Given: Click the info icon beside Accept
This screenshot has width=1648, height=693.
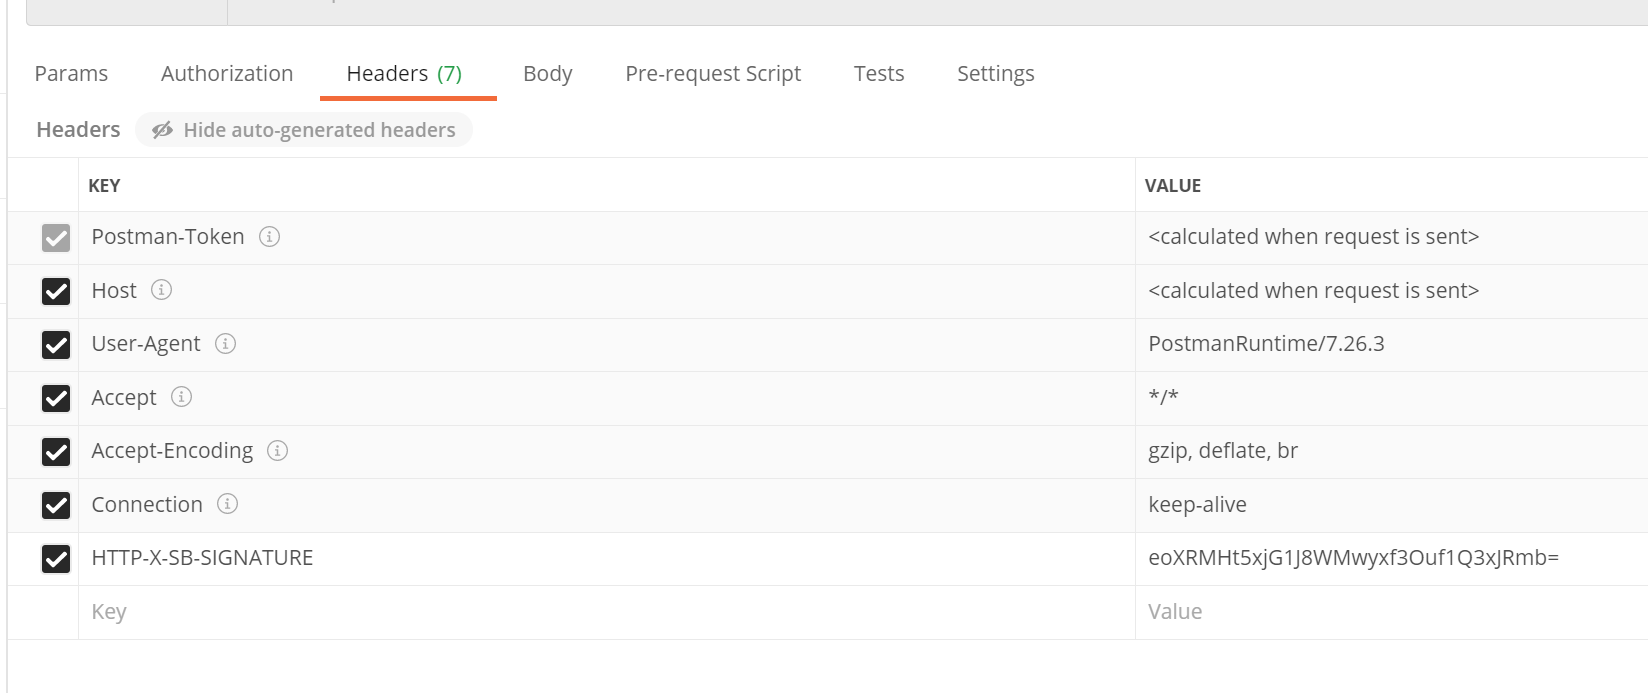Looking at the screenshot, I should pyautogui.click(x=181, y=397).
